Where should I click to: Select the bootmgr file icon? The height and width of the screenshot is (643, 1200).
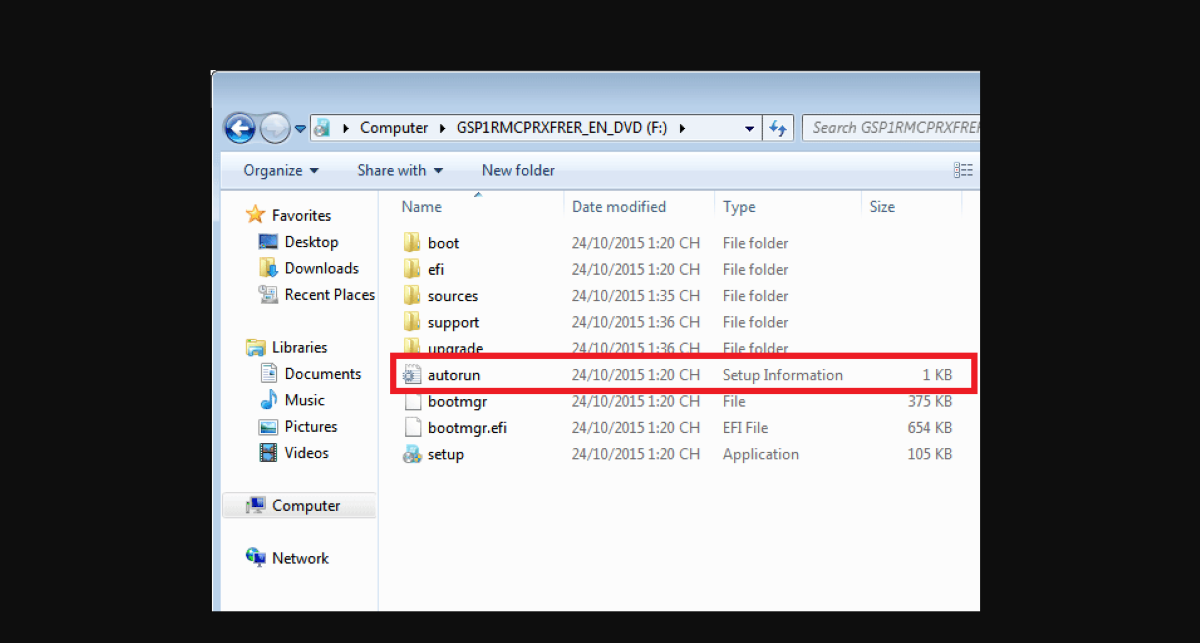click(x=412, y=402)
